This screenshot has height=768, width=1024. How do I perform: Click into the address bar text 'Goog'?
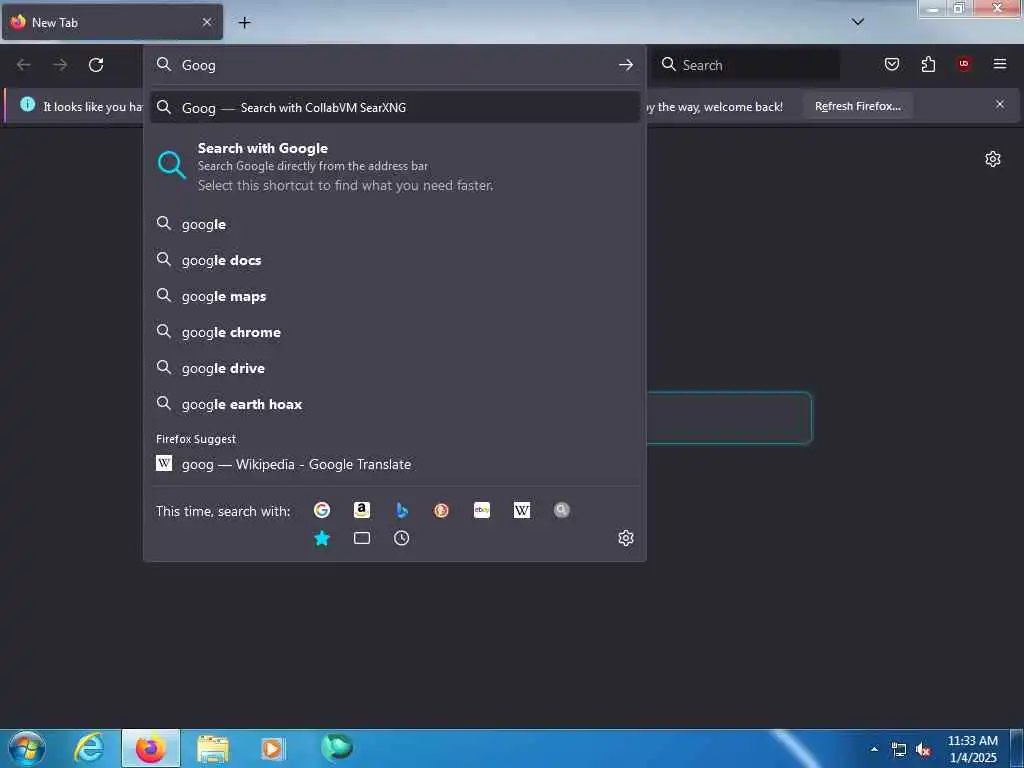(x=199, y=65)
